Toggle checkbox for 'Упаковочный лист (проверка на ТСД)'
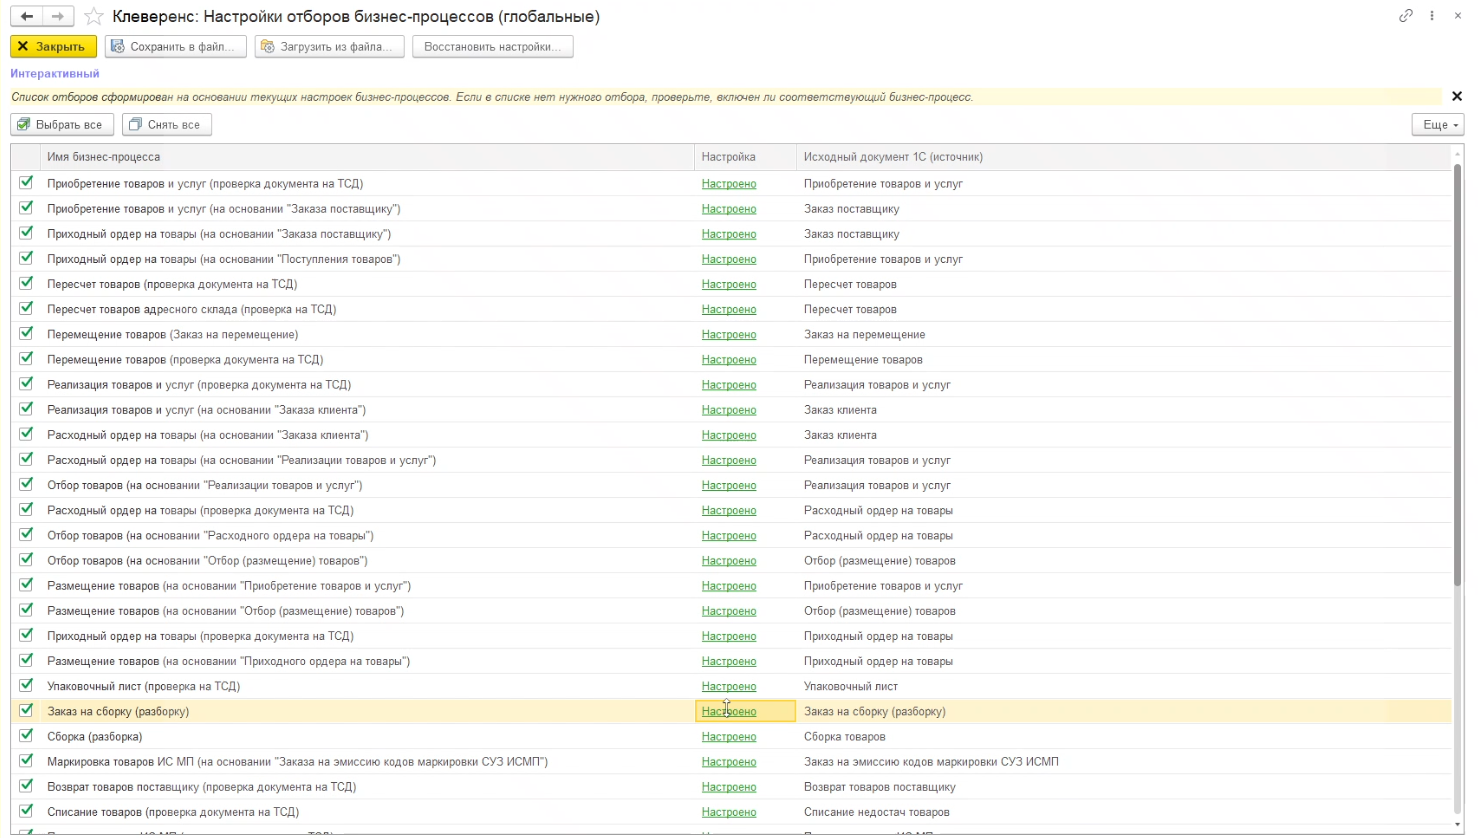 coord(26,685)
